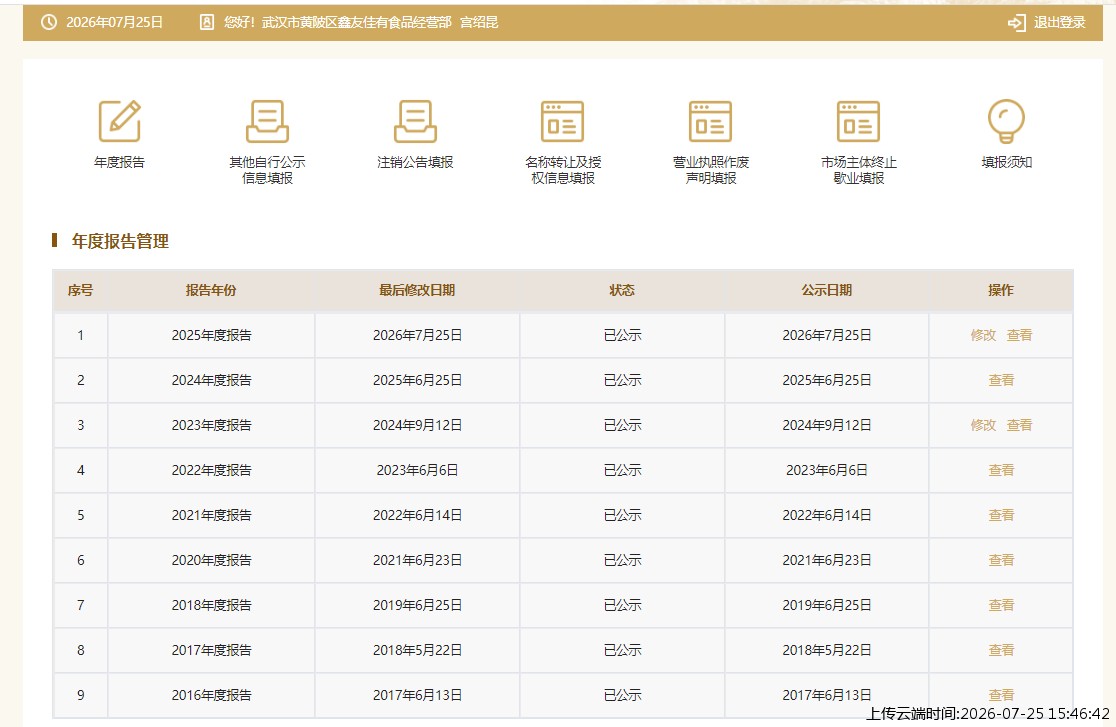Image resolution: width=1116 pixels, height=727 pixels.
Task: Select the 2016年度报告 cell
Action: pyautogui.click(x=211, y=695)
